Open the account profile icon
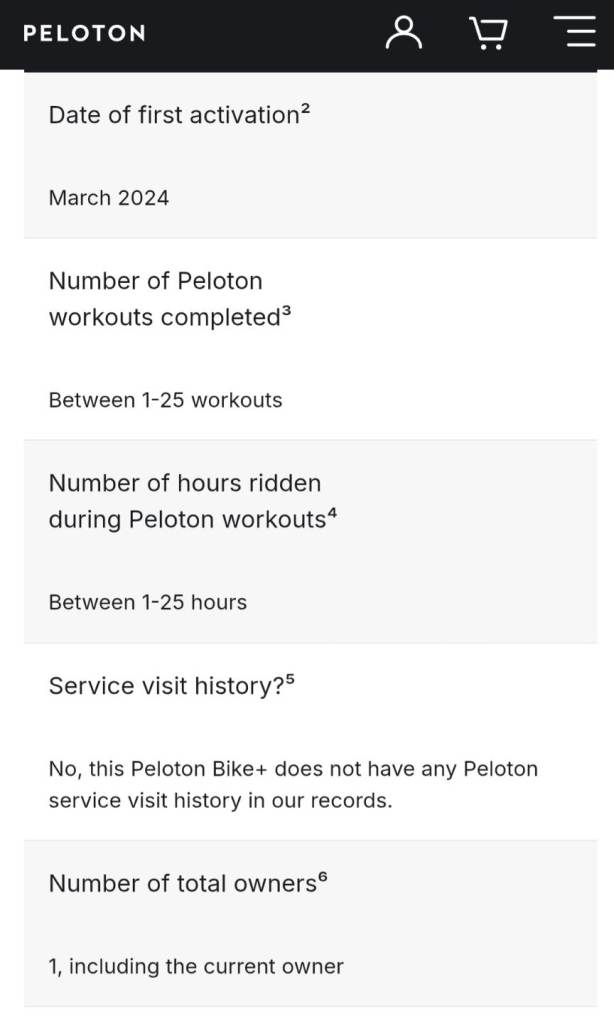This screenshot has width=614, height=1024. pos(404,32)
